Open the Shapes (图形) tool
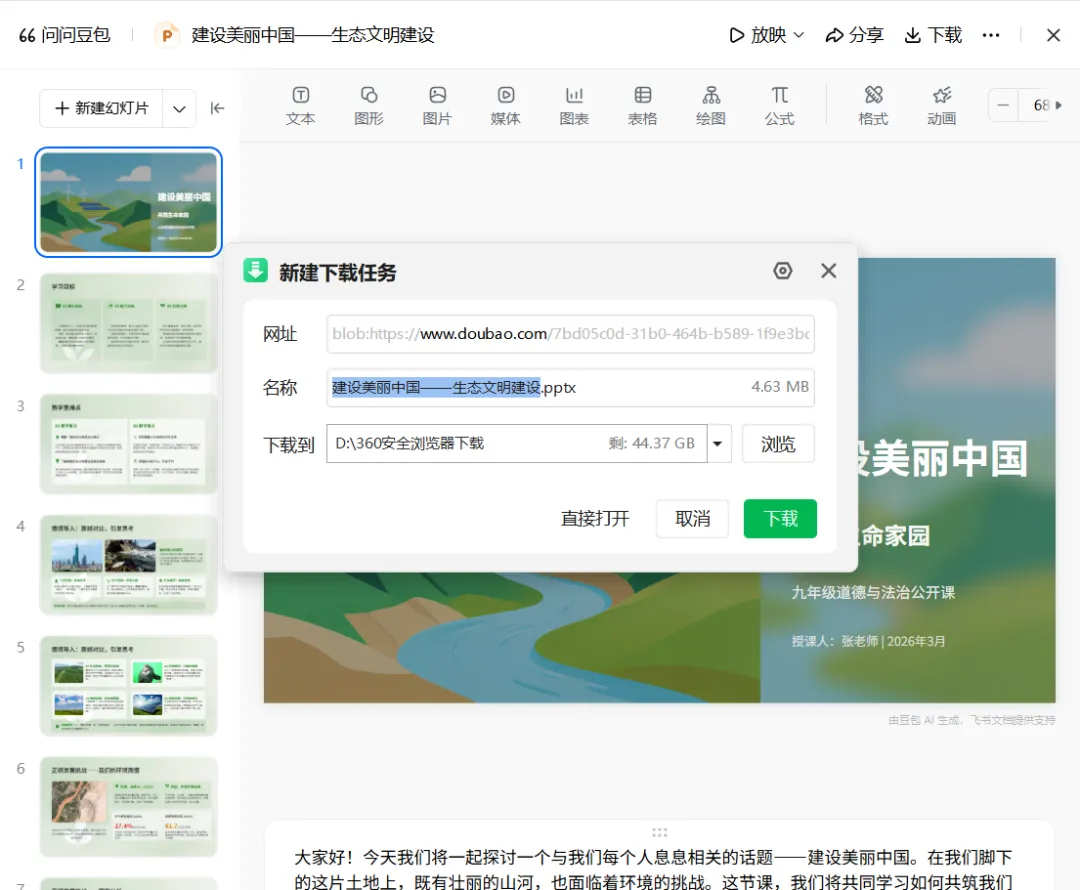Image resolution: width=1080 pixels, height=890 pixels. click(368, 105)
